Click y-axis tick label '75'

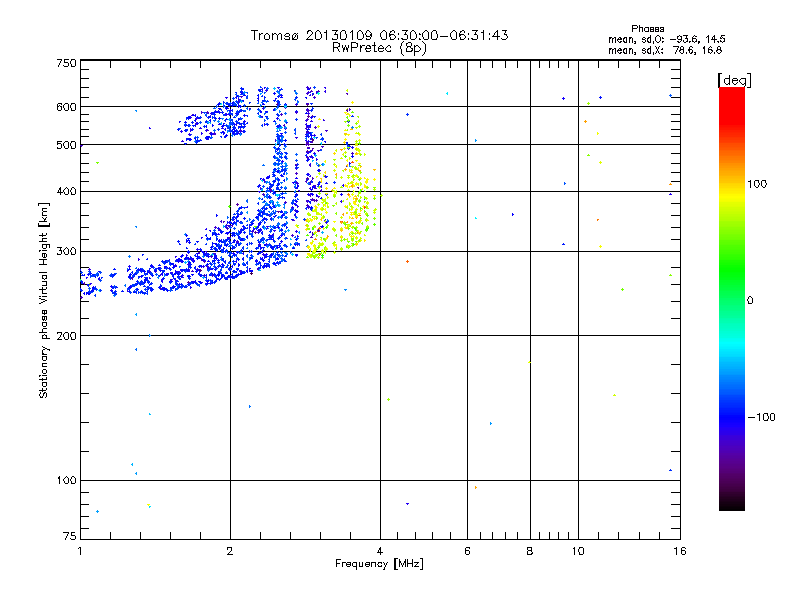point(70,536)
